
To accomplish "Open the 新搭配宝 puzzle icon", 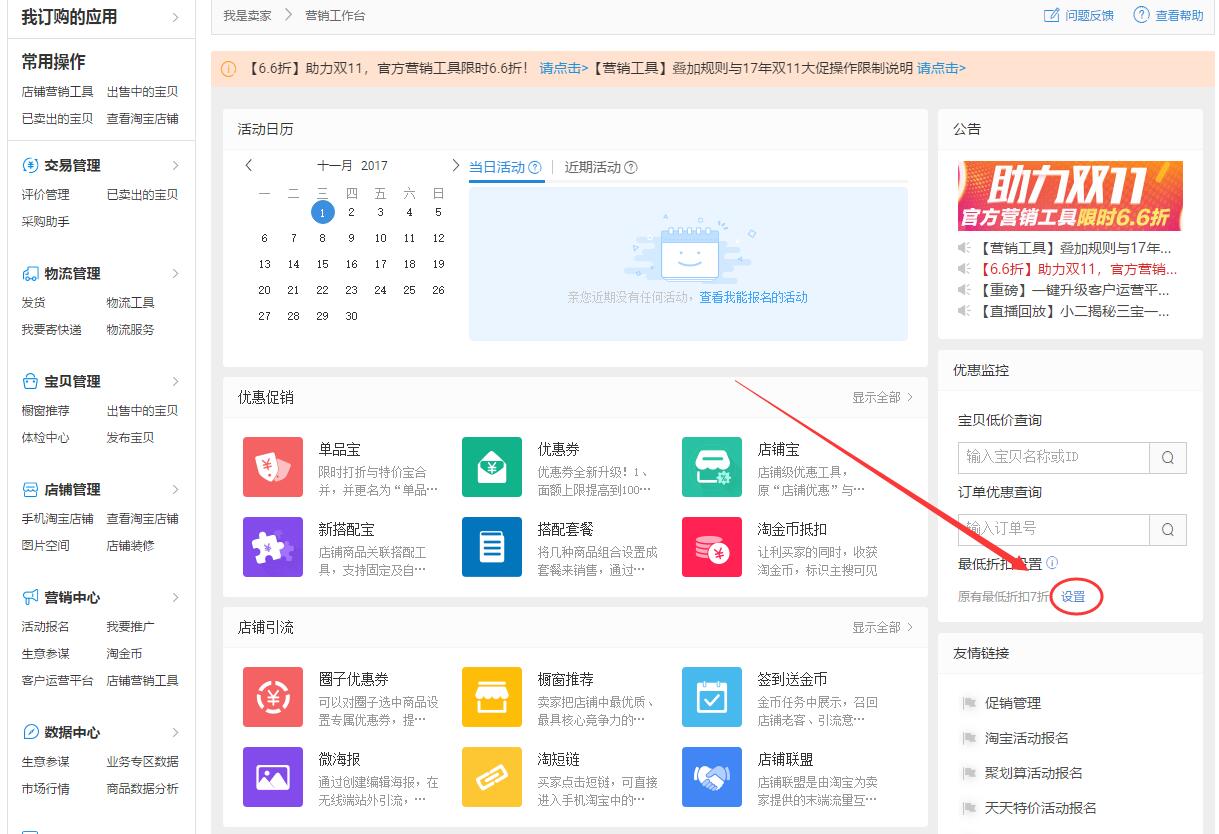I will tap(273, 547).
